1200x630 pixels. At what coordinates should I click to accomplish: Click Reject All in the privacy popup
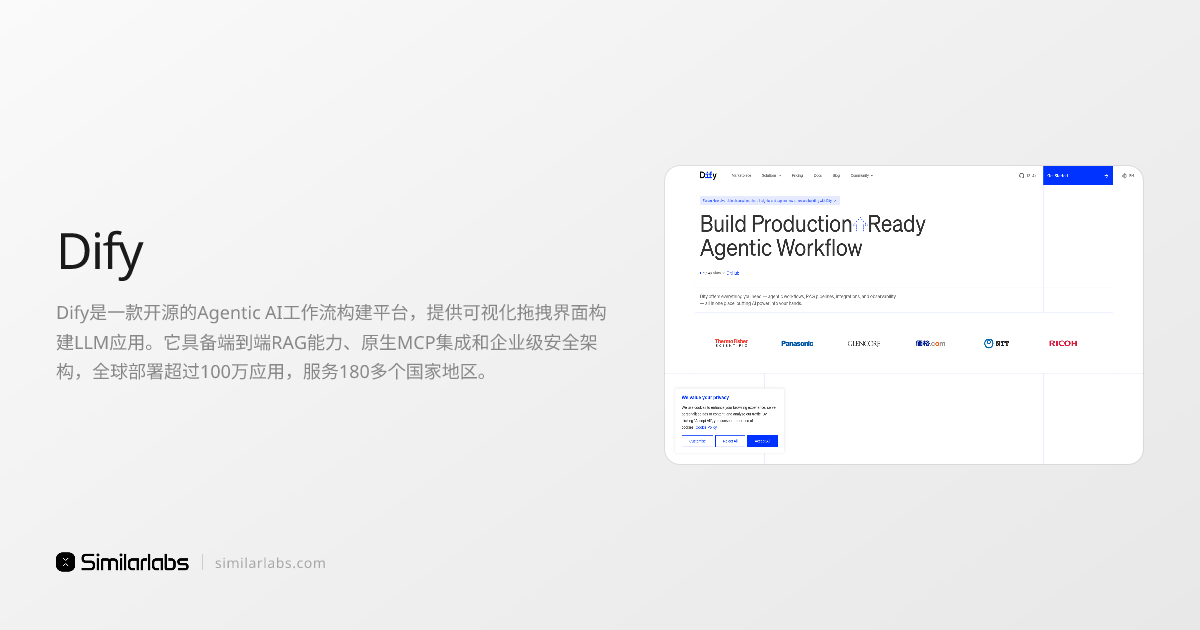point(730,441)
